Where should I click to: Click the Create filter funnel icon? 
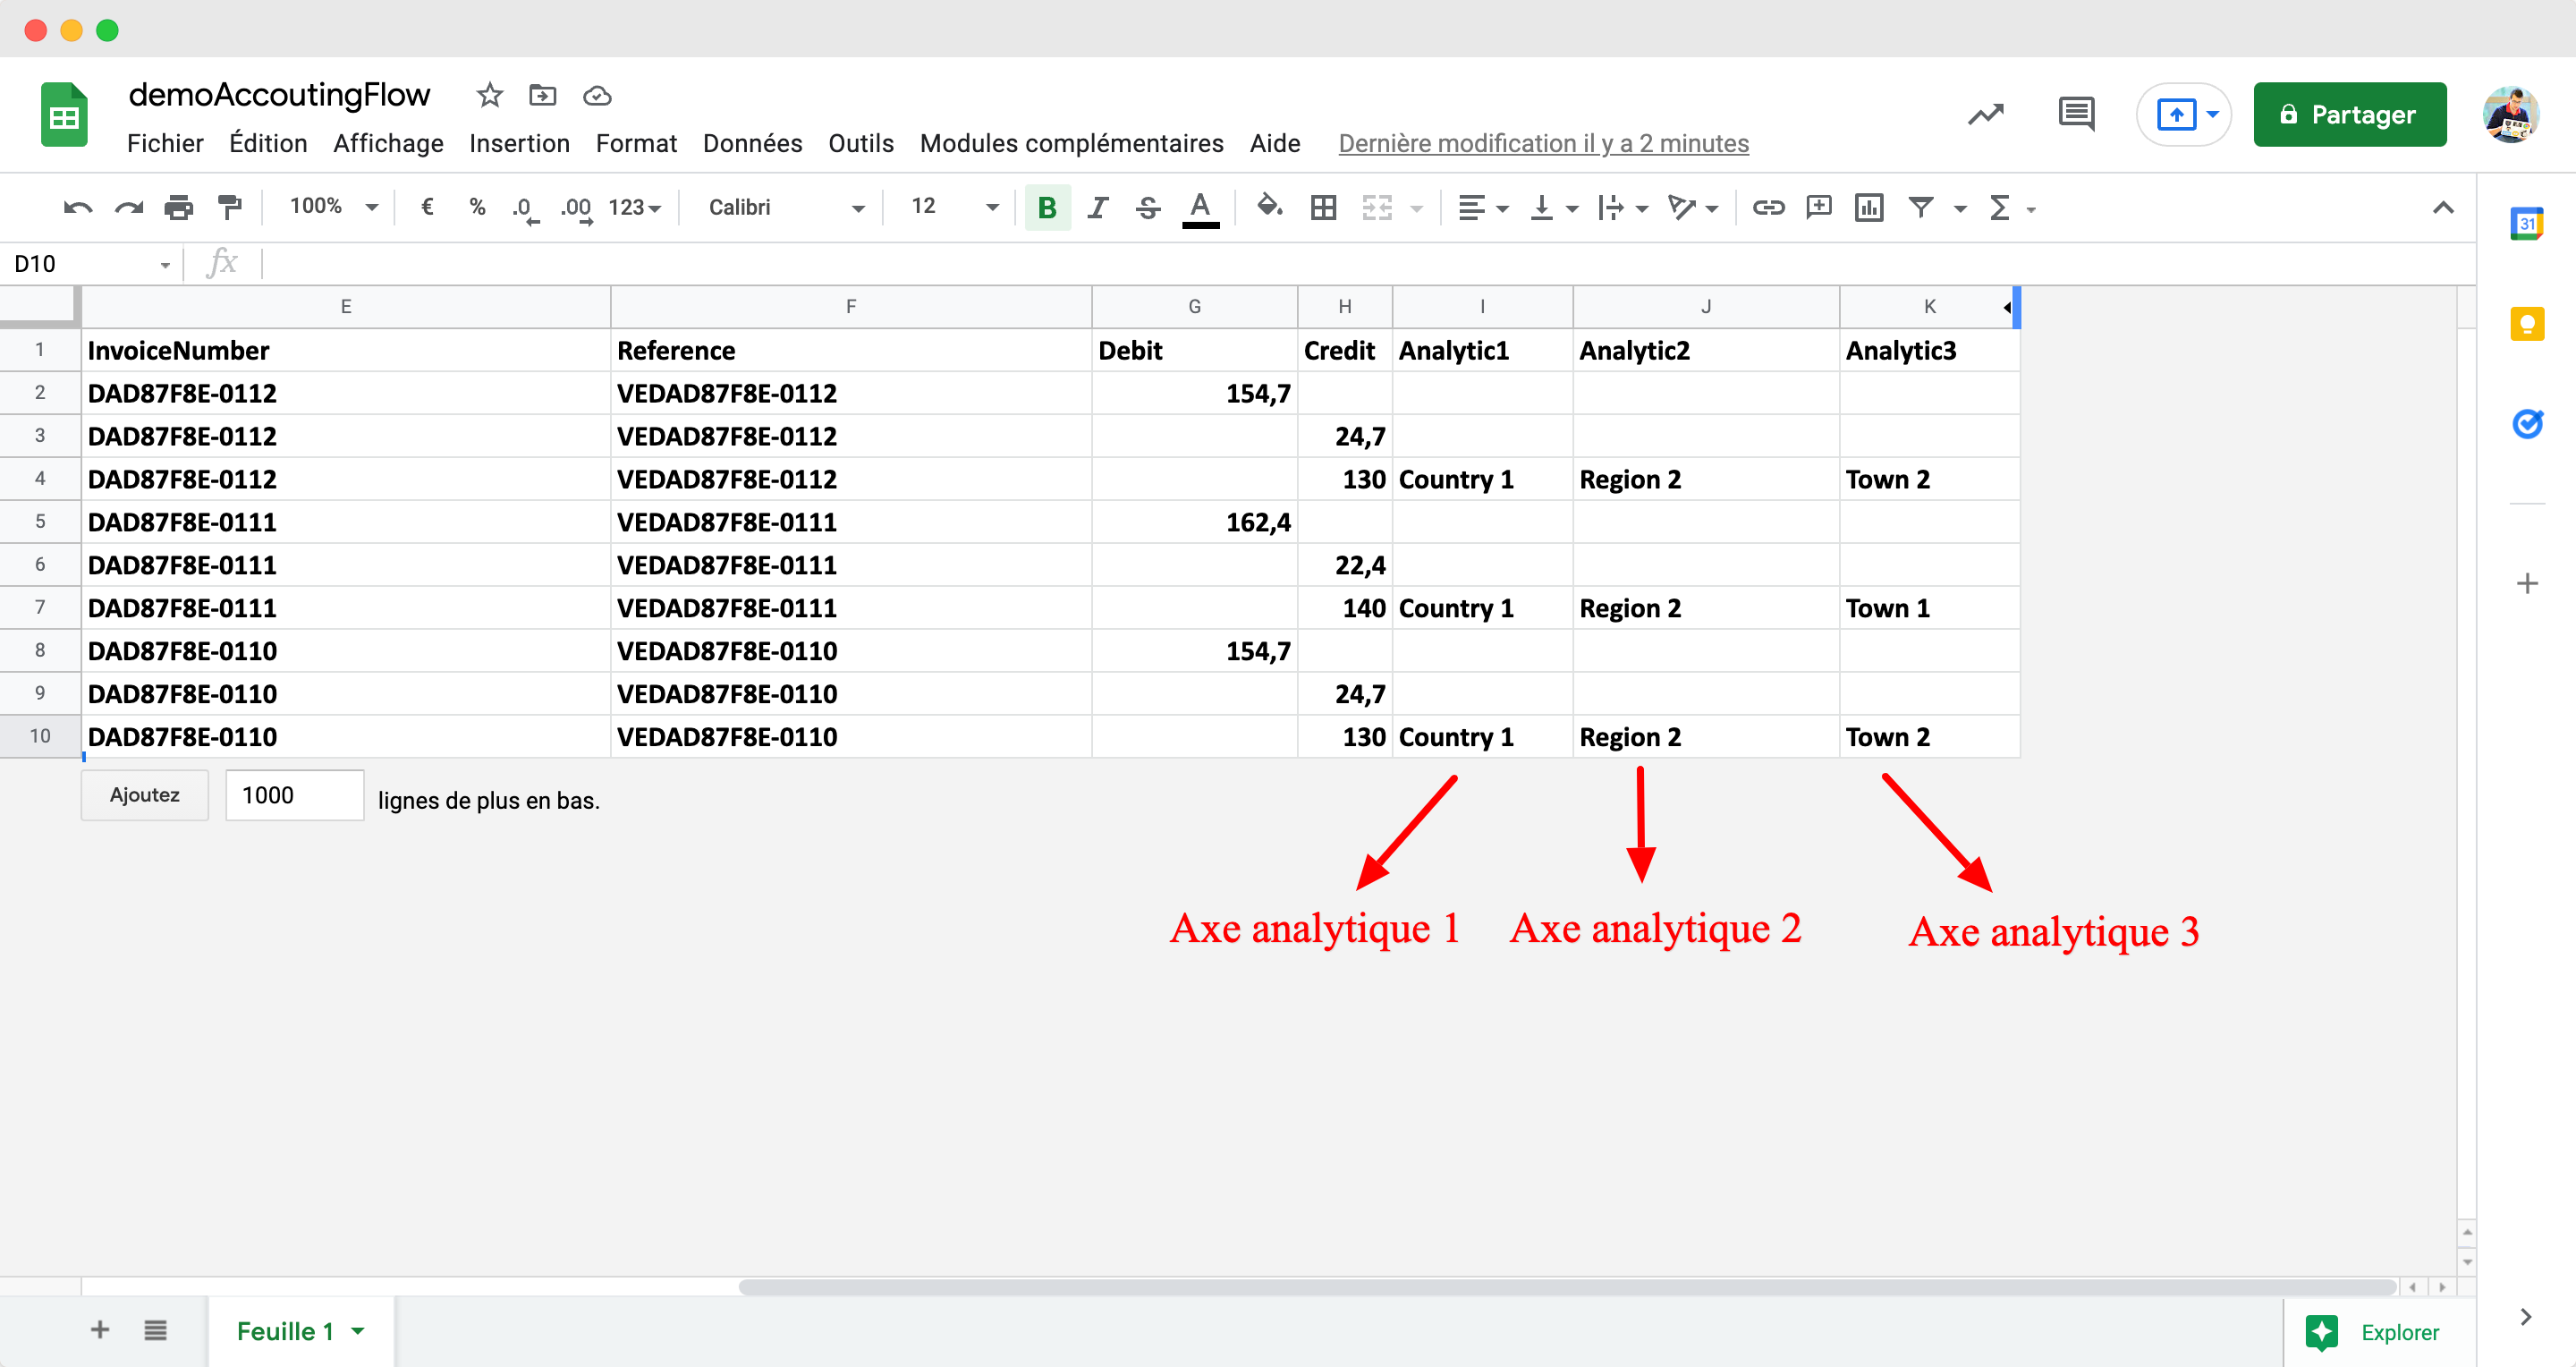click(x=1920, y=208)
